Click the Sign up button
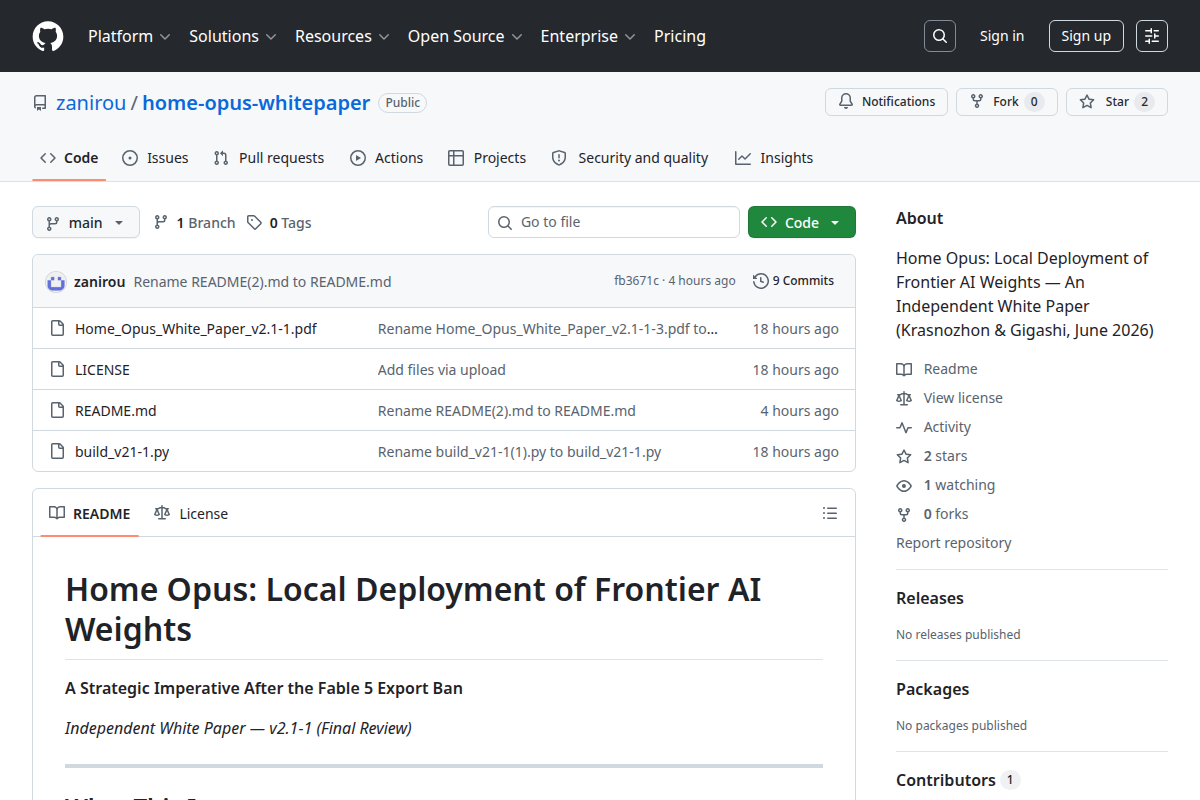The height and width of the screenshot is (800, 1200). click(1086, 36)
